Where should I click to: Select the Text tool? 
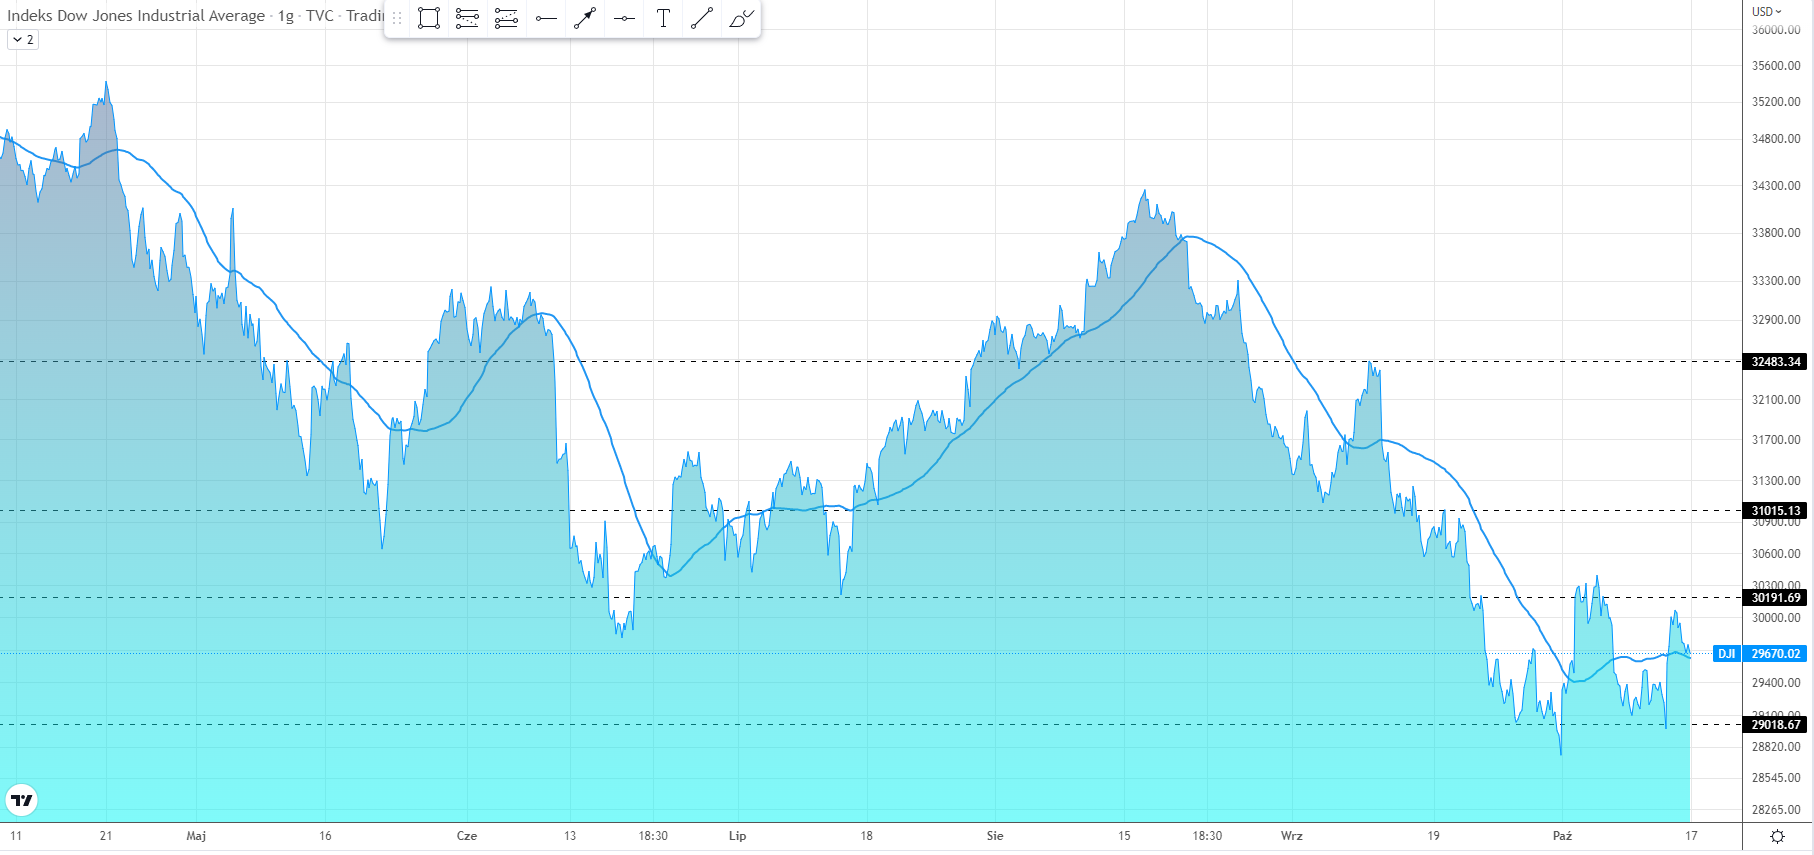663,18
